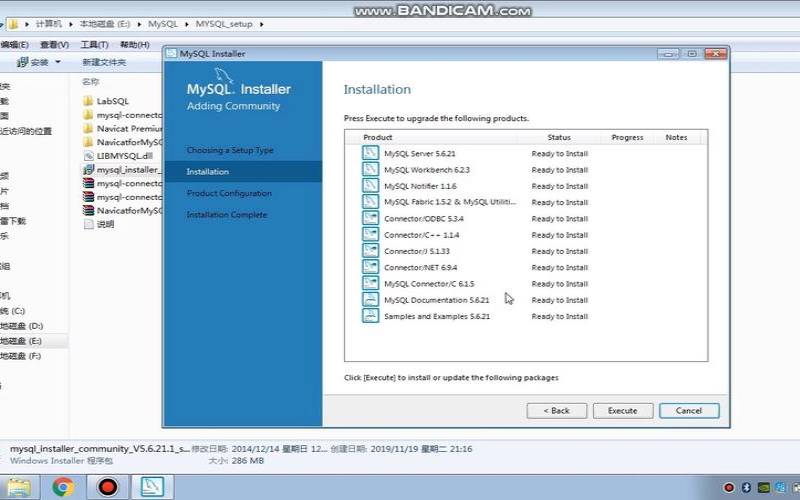Viewport: 800px width, 500px height.
Task: Click the Connector/C++ 1.1.4 product icon
Action: [370, 235]
